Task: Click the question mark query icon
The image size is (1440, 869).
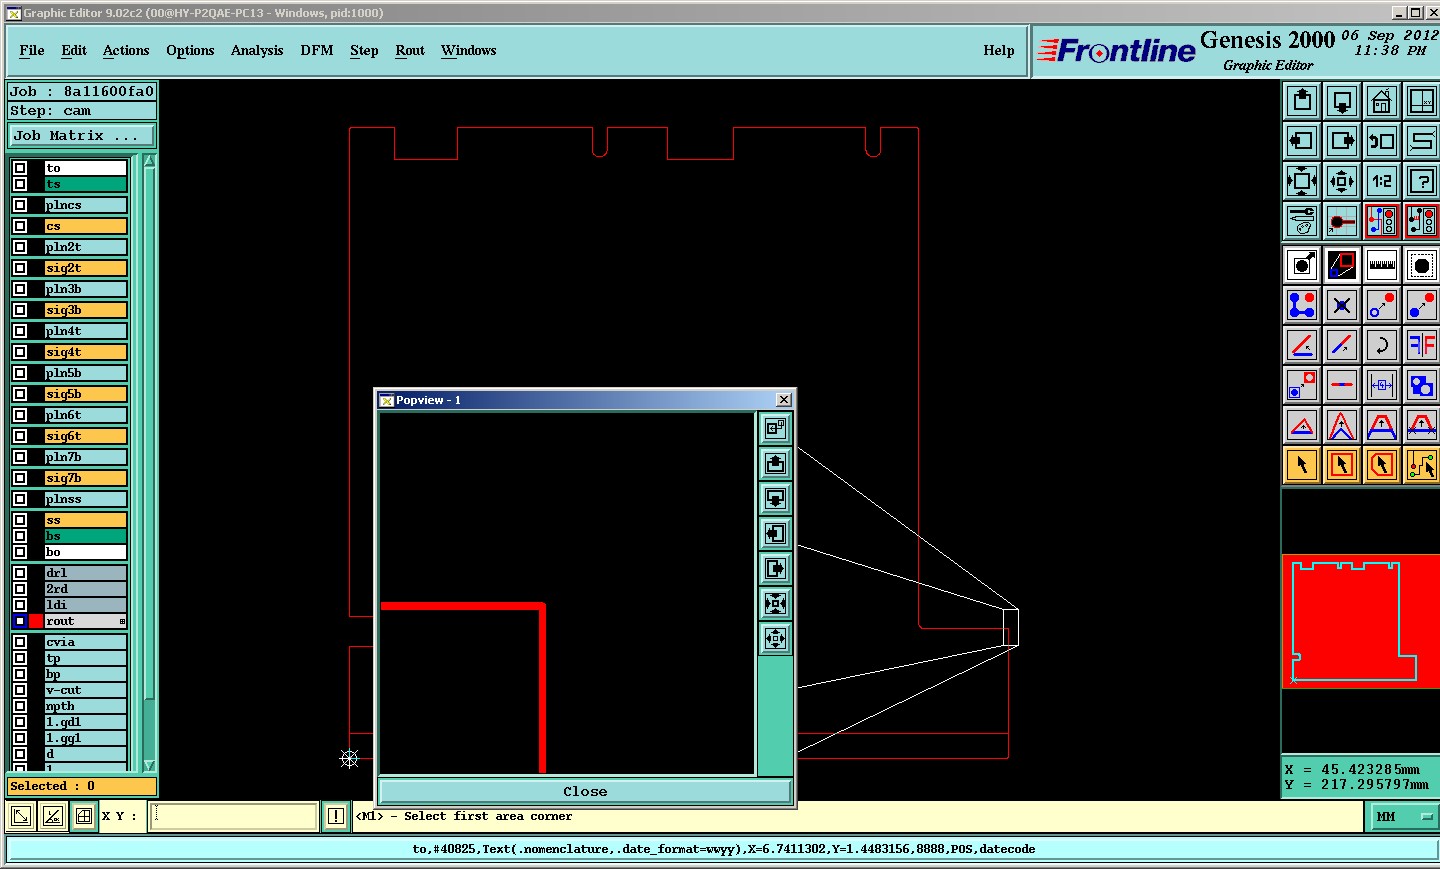Action: pyautogui.click(x=1421, y=181)
